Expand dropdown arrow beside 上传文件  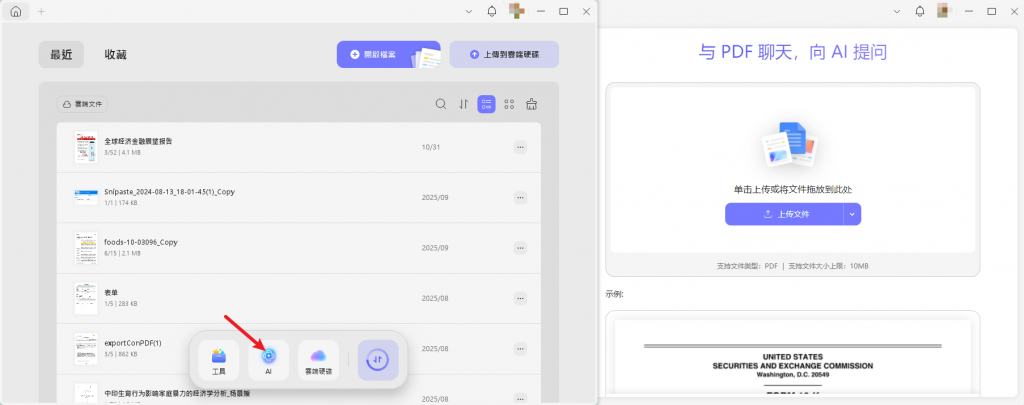tap(852, 214)
